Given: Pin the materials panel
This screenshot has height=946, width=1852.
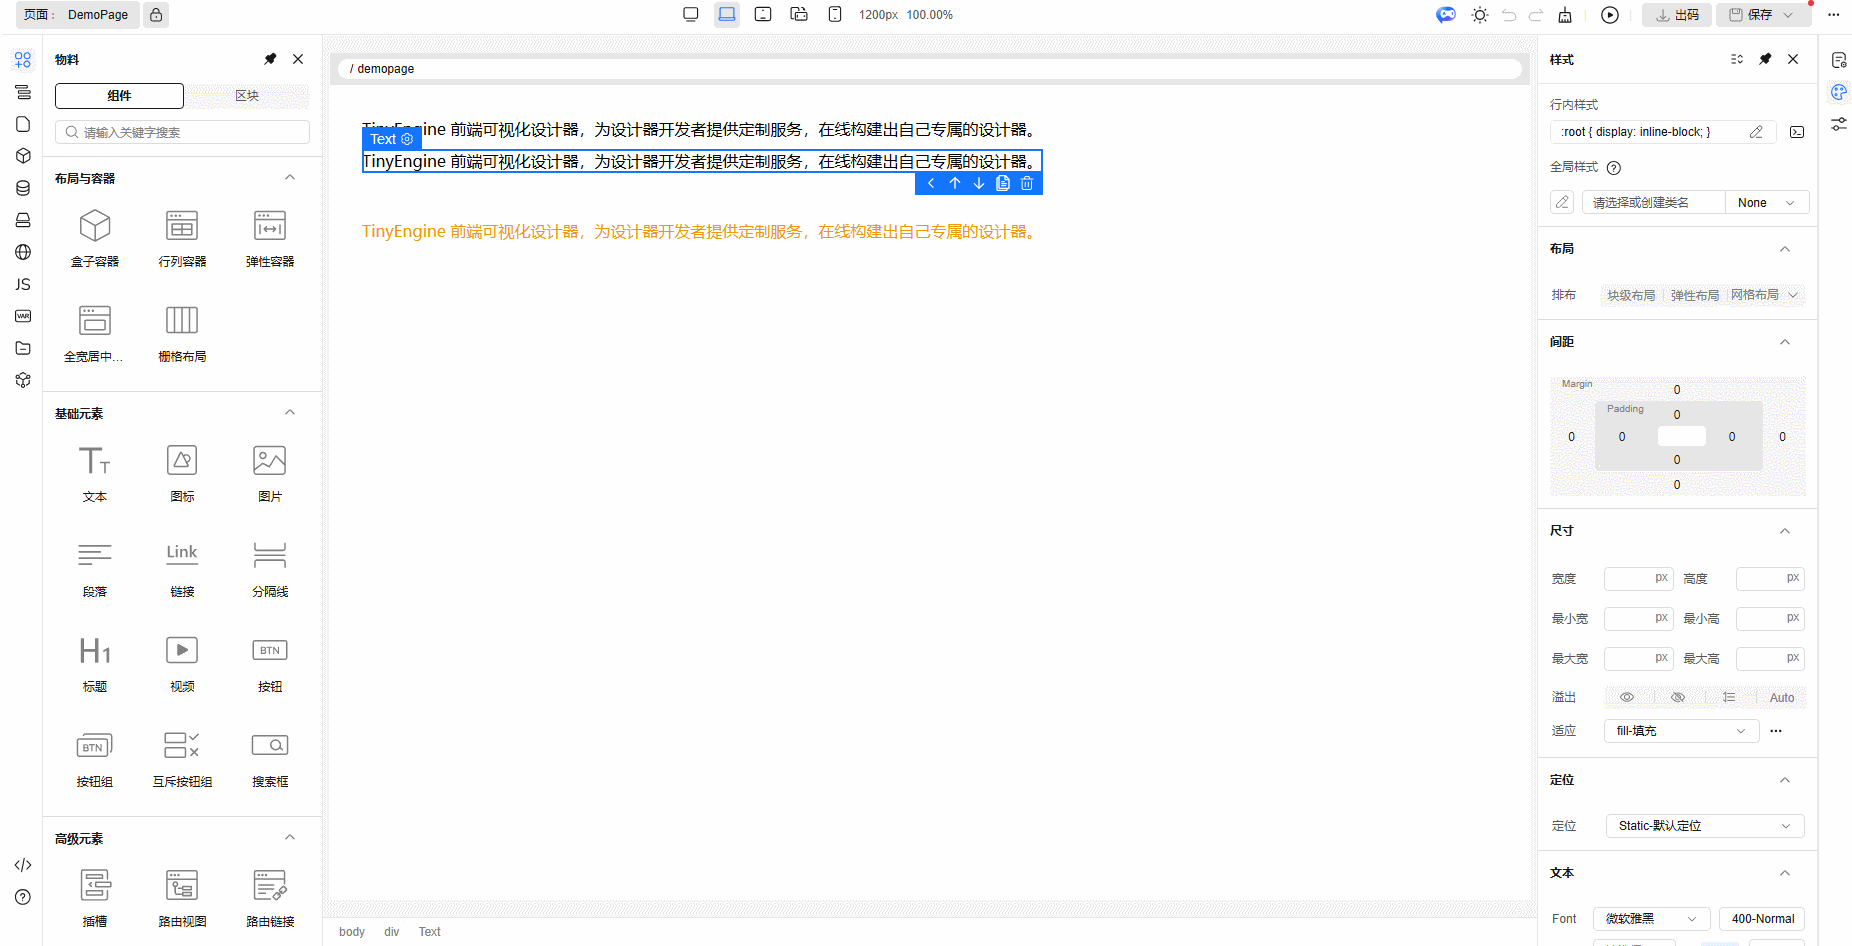Looking at the screenshot, I should pos(270,59).
